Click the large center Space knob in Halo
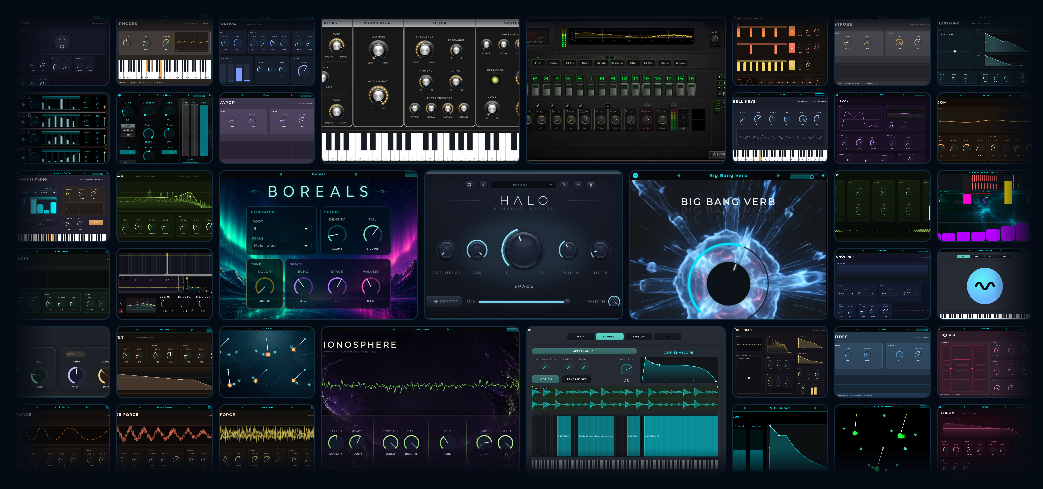 tap(523, 249)
